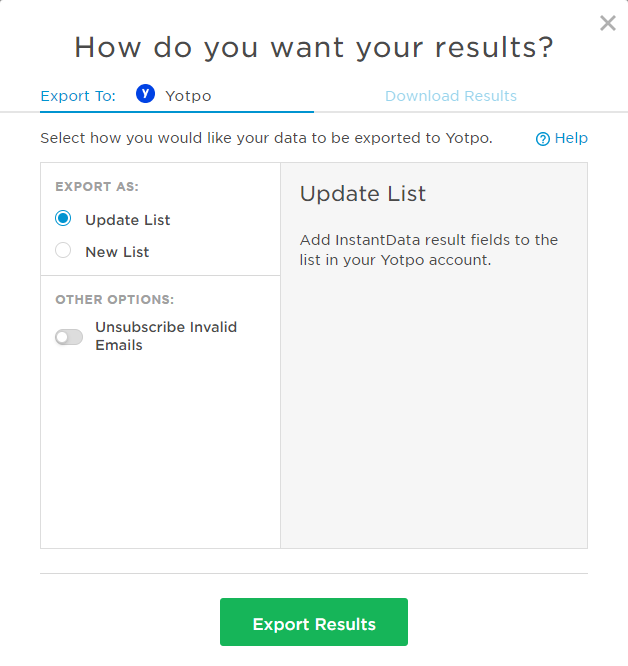The image size is (628, 666).
Task: Close the export results dialog
Action: click(x=608, y=23)
